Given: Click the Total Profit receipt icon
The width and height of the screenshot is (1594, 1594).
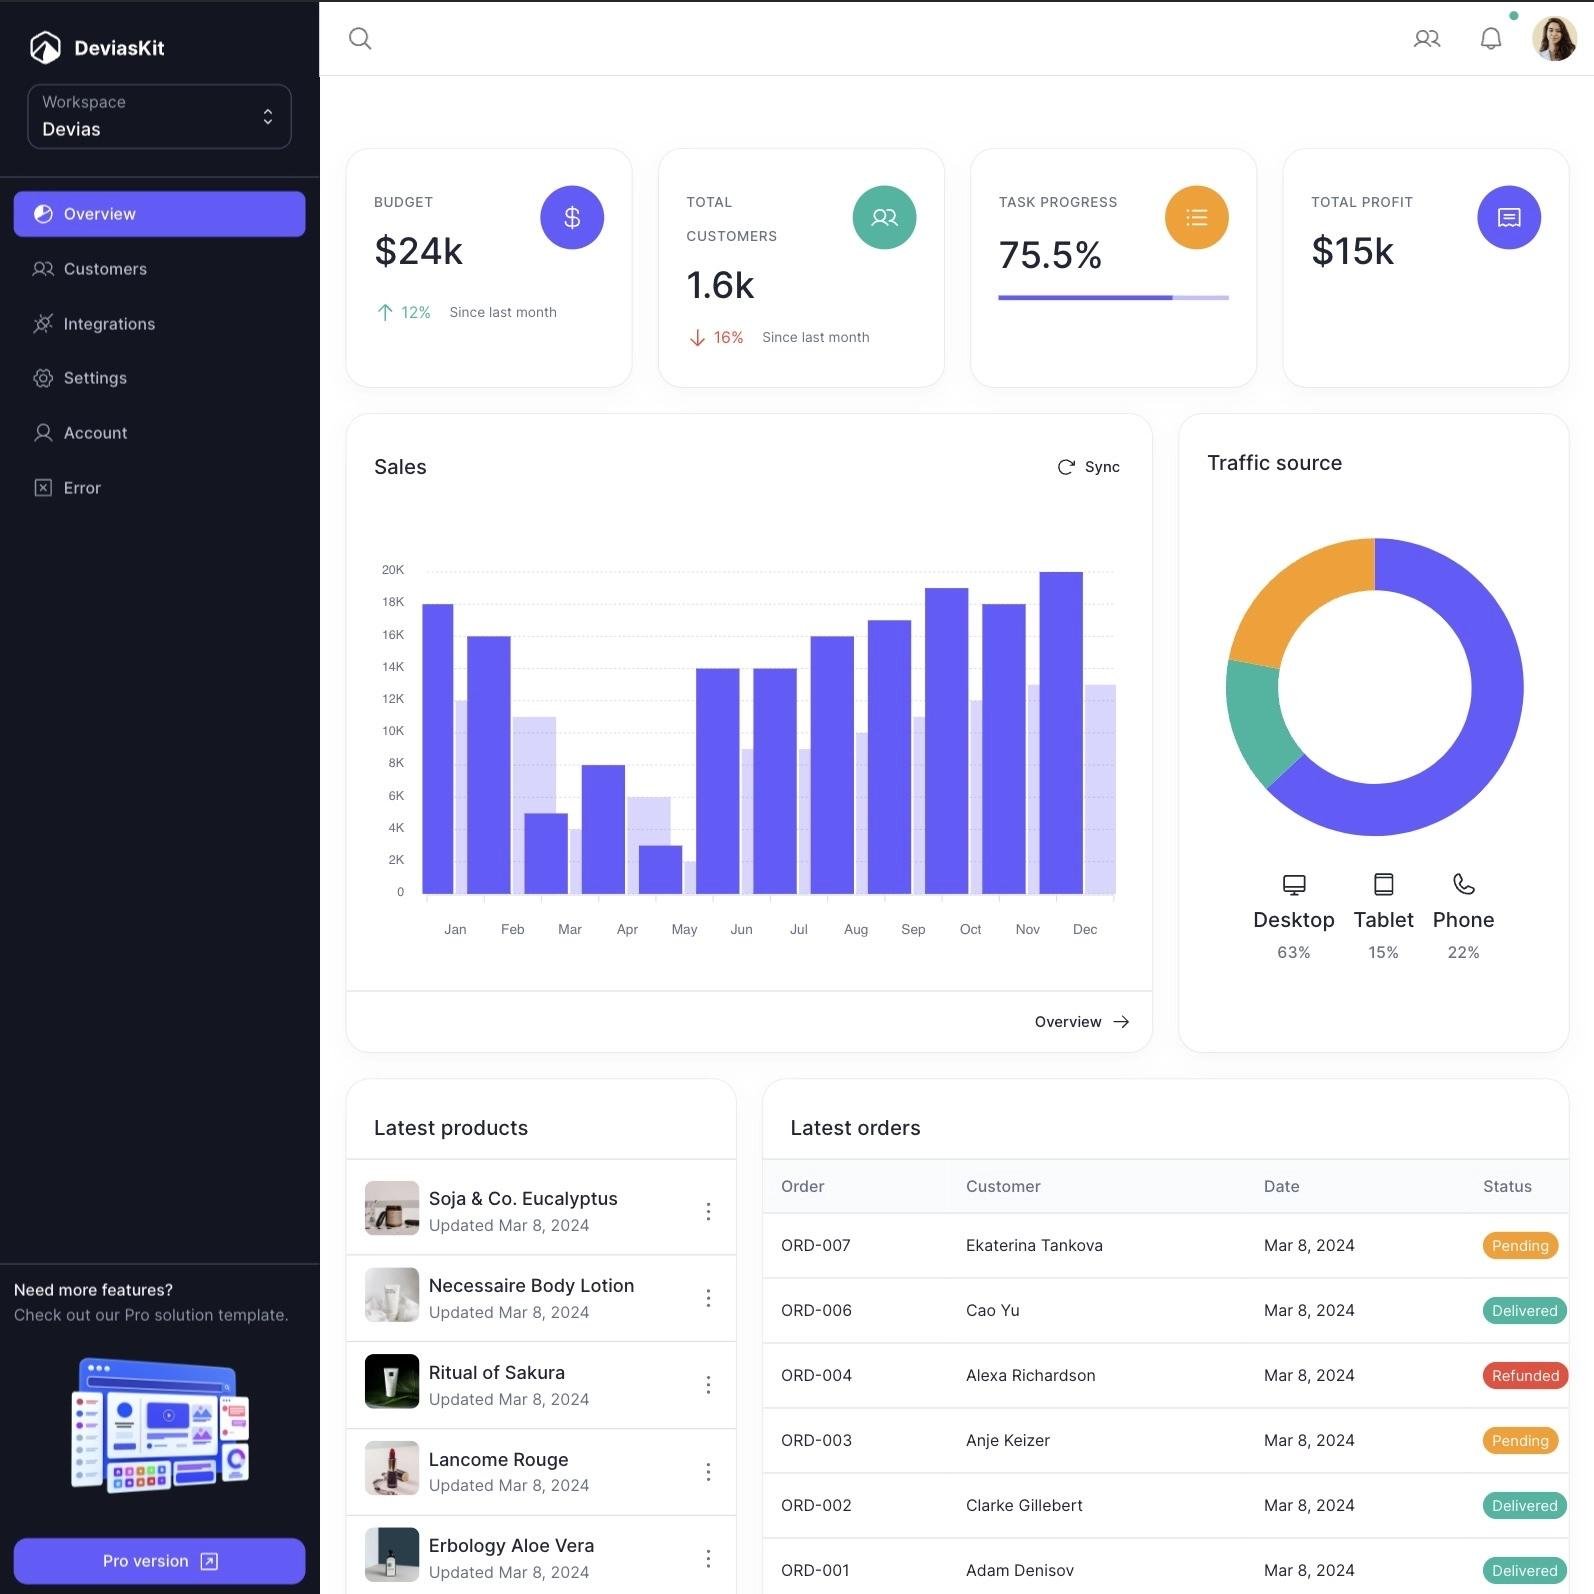Looking at the screenshot, I should 1508,217.
